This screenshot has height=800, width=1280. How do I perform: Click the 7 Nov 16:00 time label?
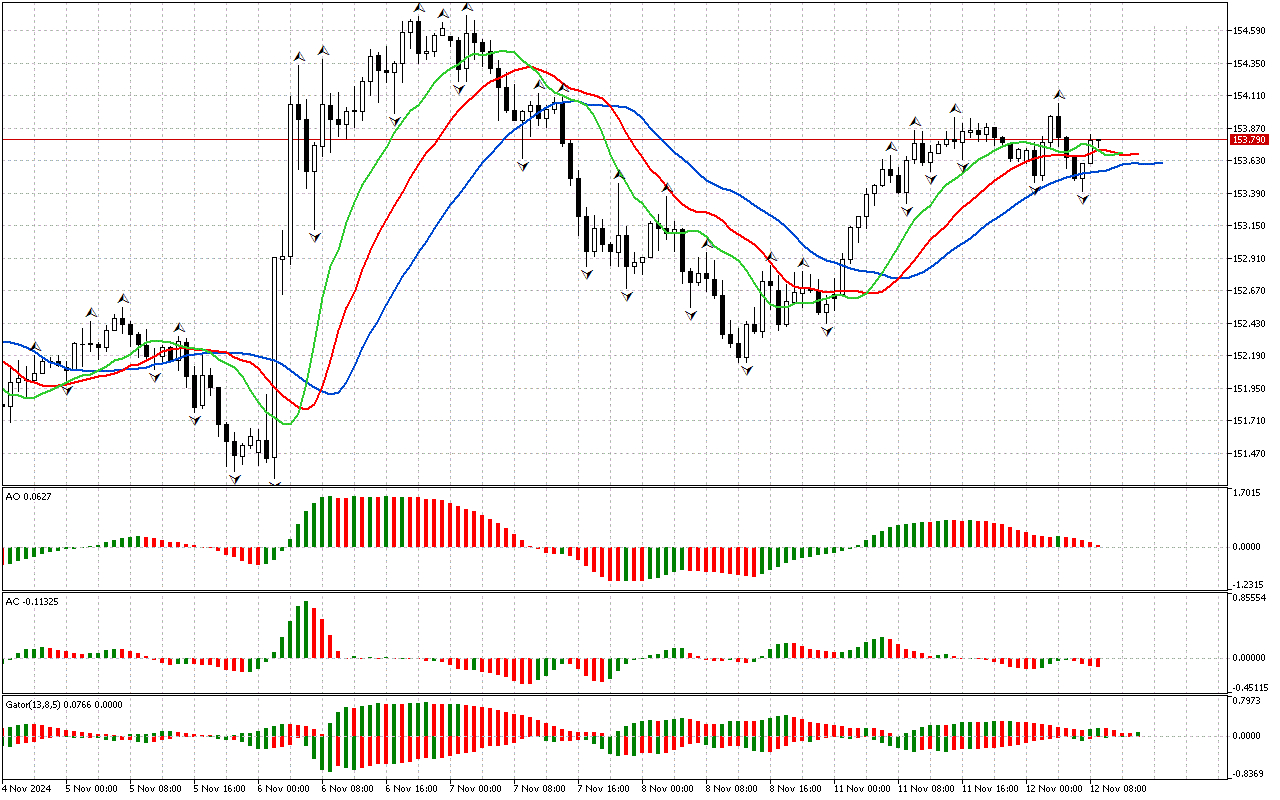point(606,788)
